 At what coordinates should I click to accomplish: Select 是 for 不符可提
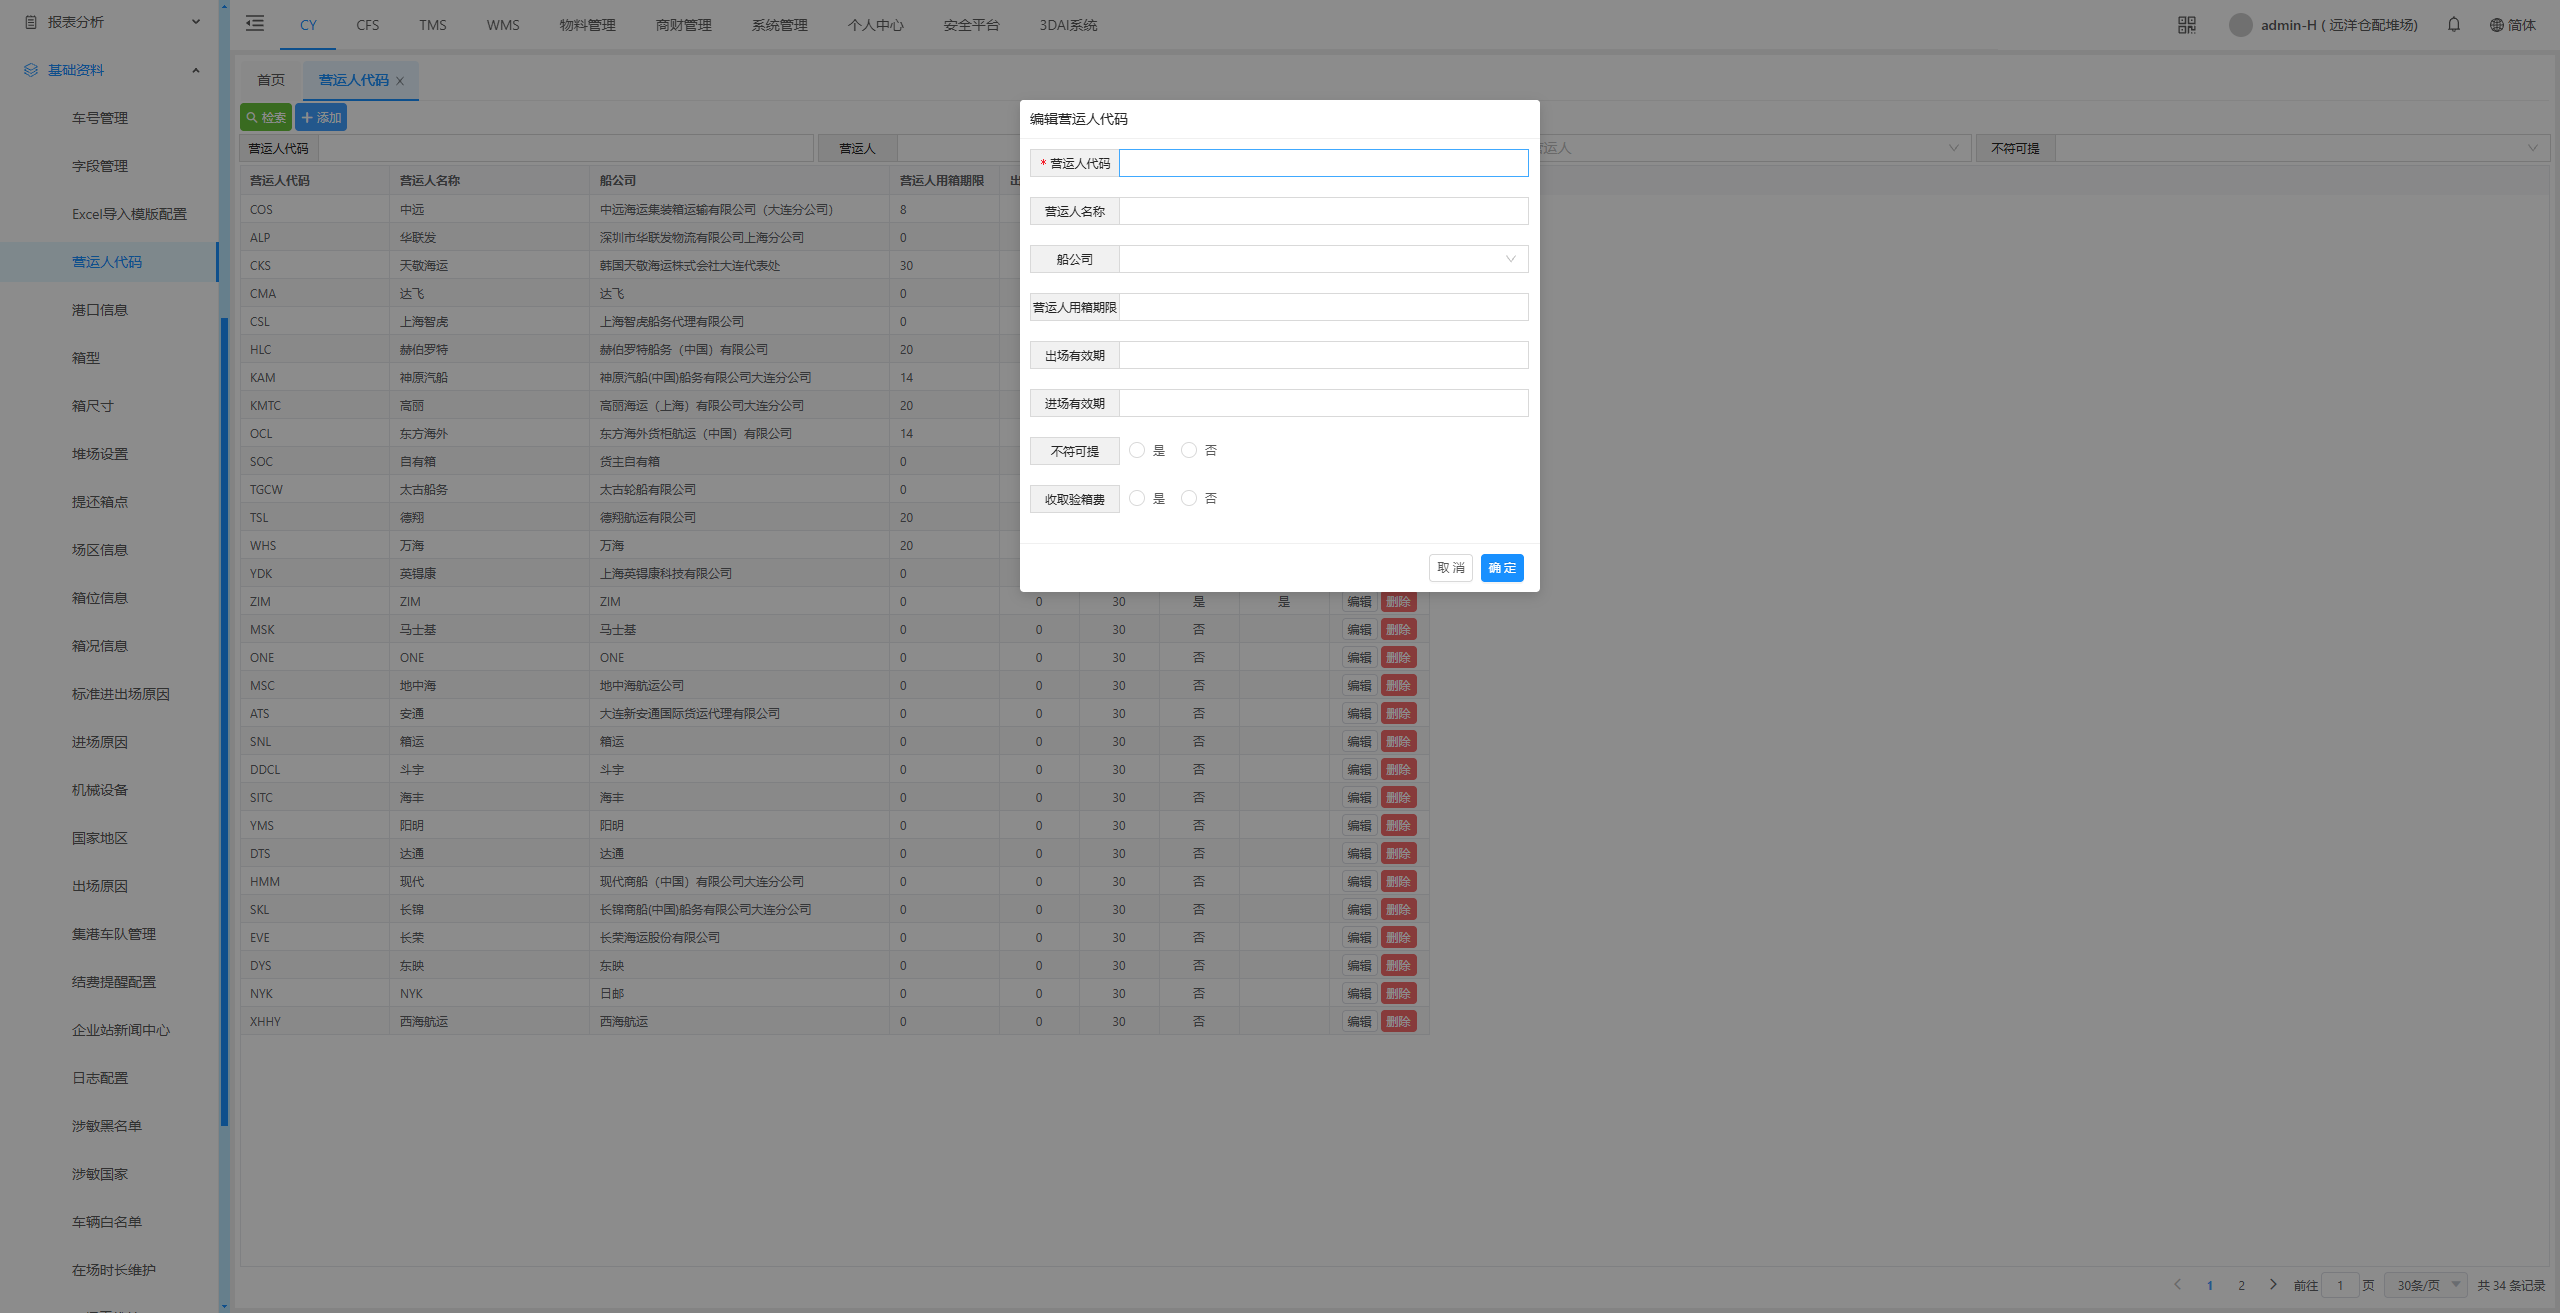[x=1137, y=451]
